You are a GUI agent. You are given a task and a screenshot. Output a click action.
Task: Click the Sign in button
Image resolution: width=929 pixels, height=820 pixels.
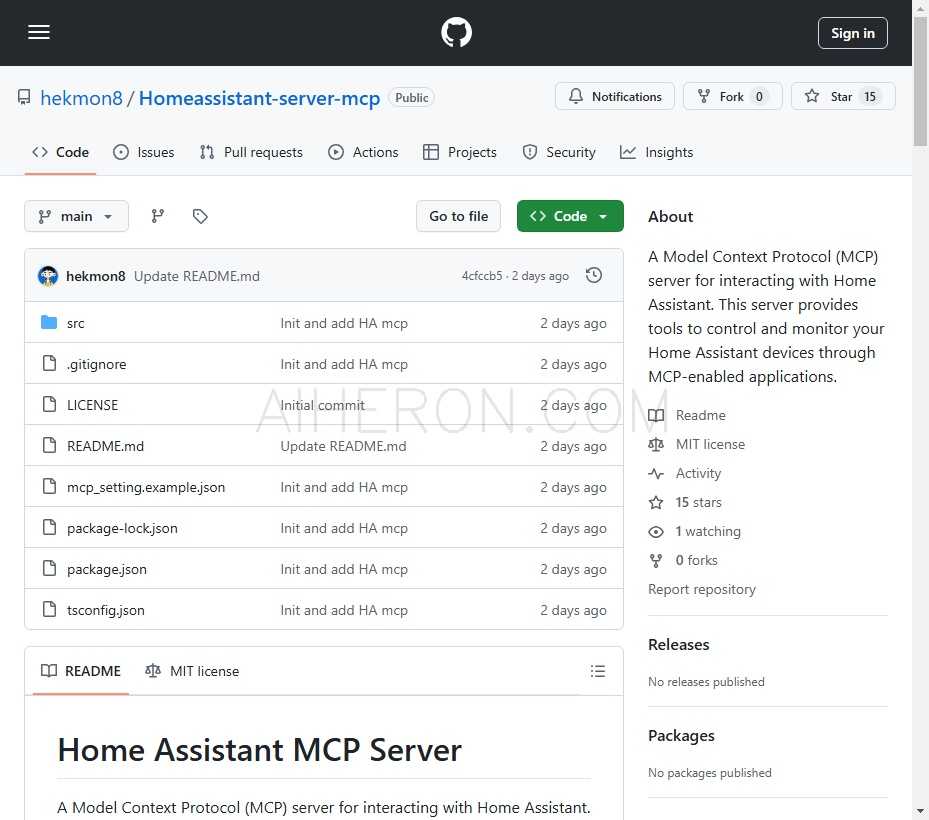pyautogui.click(x=852, y=32)
